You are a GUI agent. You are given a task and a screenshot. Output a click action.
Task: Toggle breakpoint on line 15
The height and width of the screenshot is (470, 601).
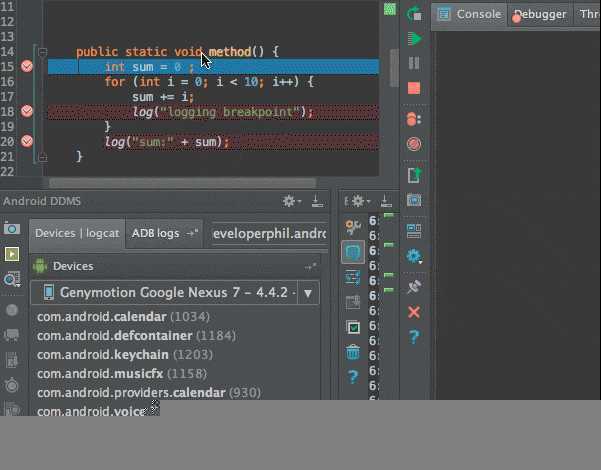(x=27, y=66)
